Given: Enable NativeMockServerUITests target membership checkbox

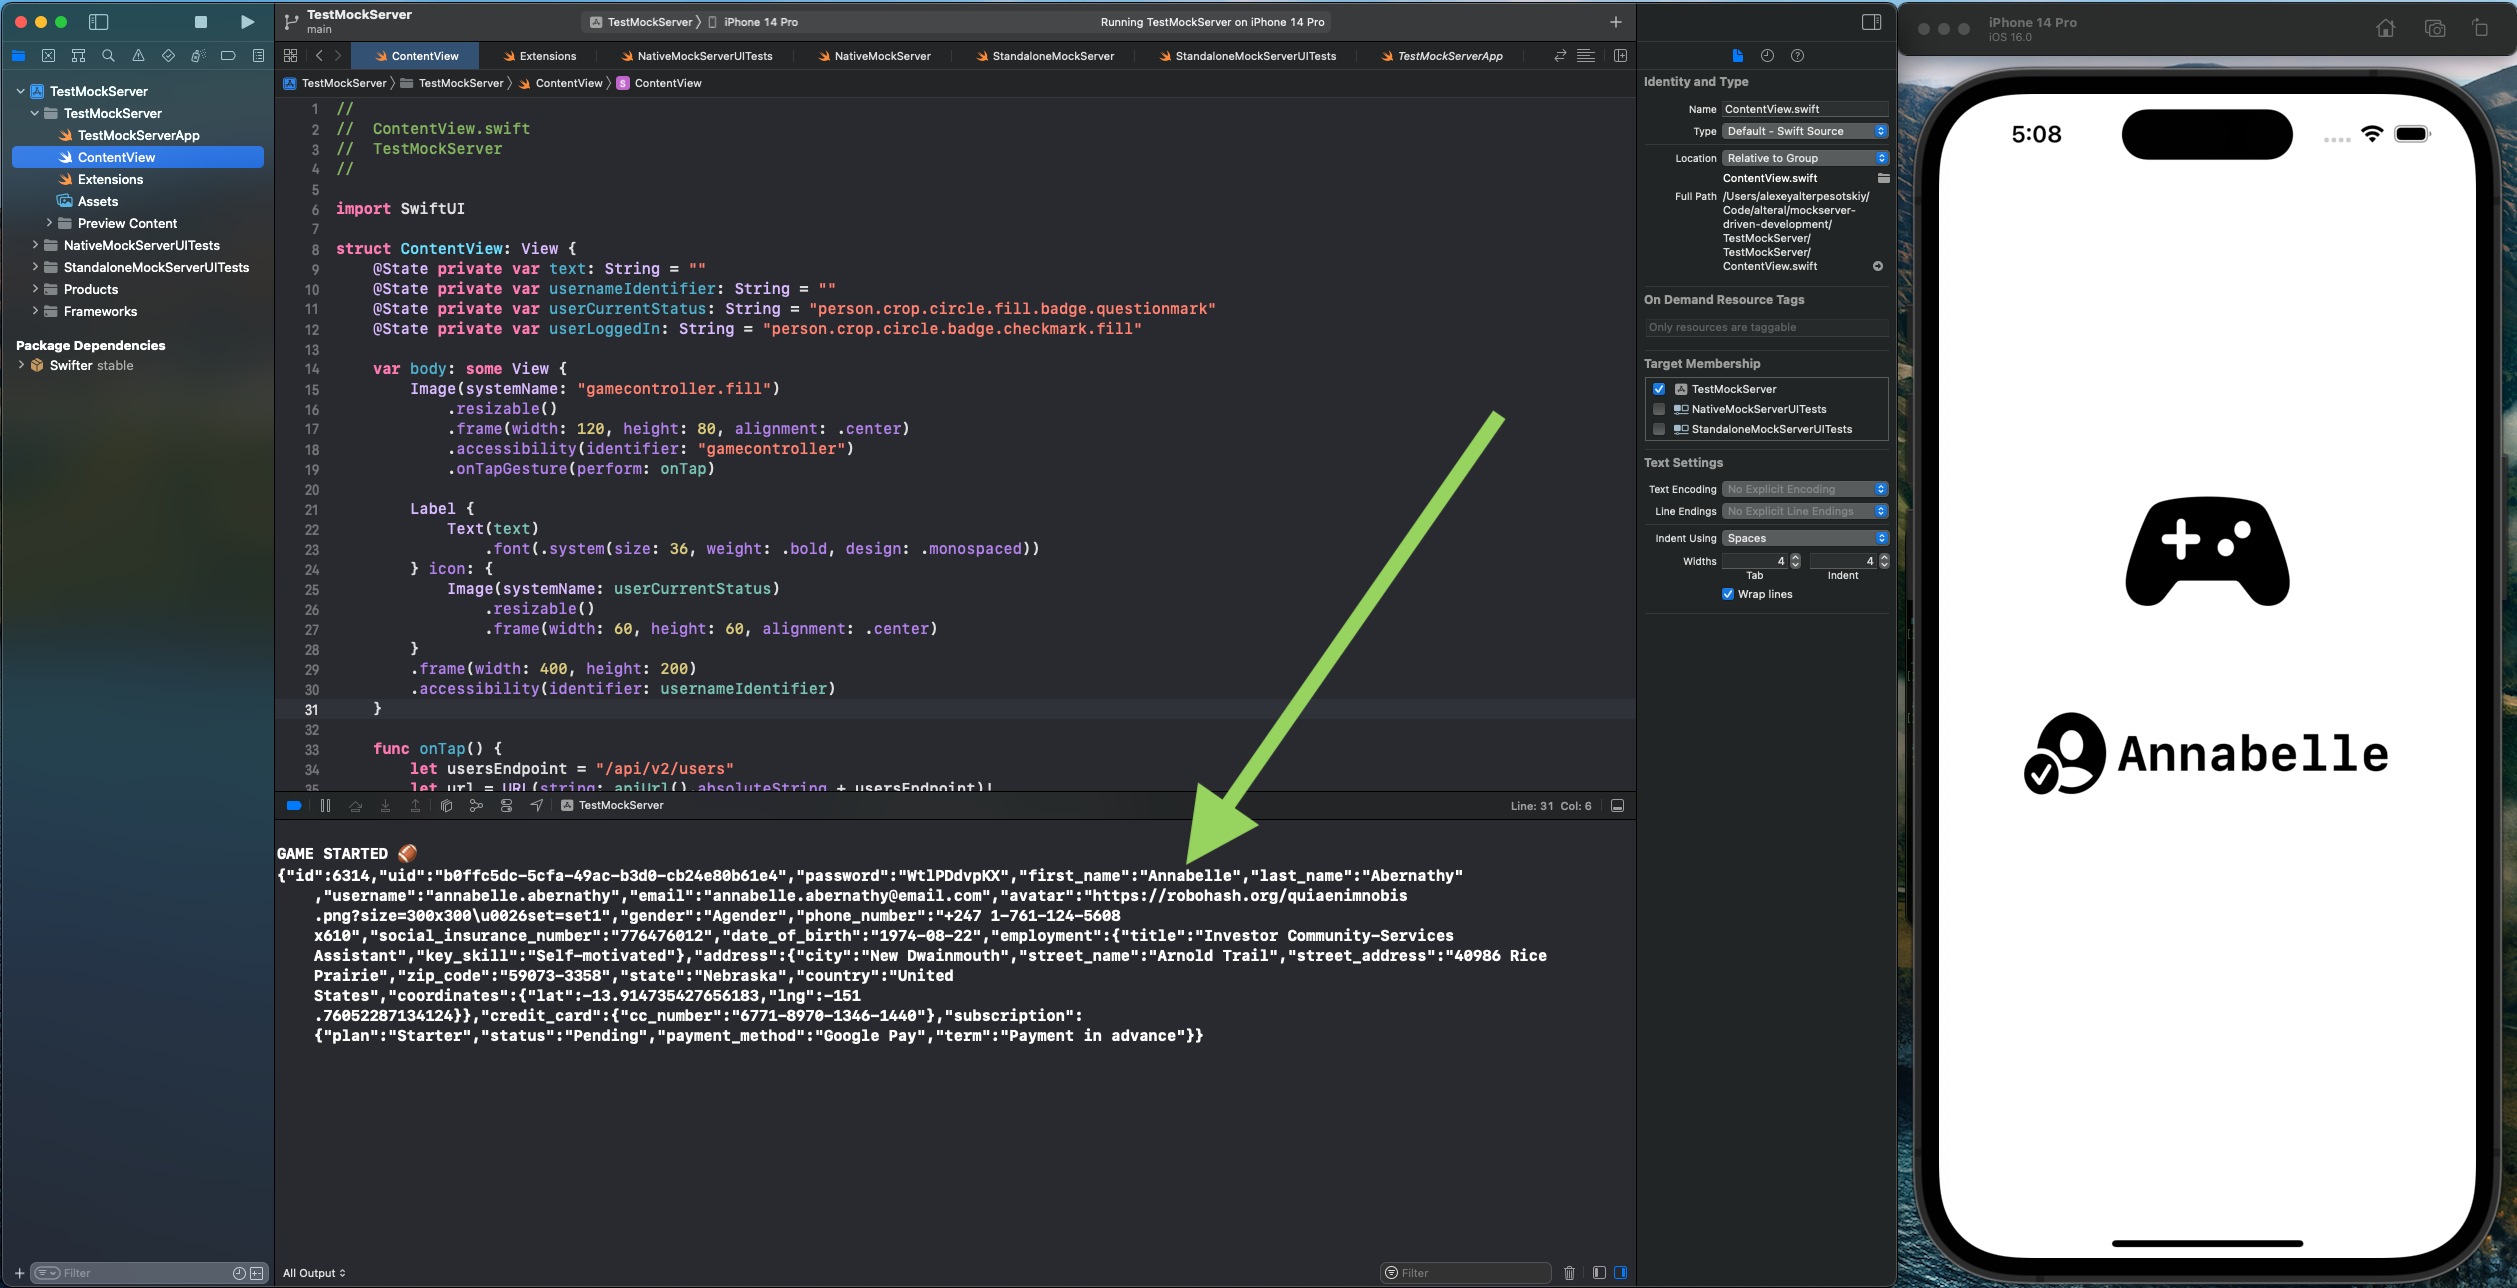Looking at the screenshot, I should coord(1659,409).
